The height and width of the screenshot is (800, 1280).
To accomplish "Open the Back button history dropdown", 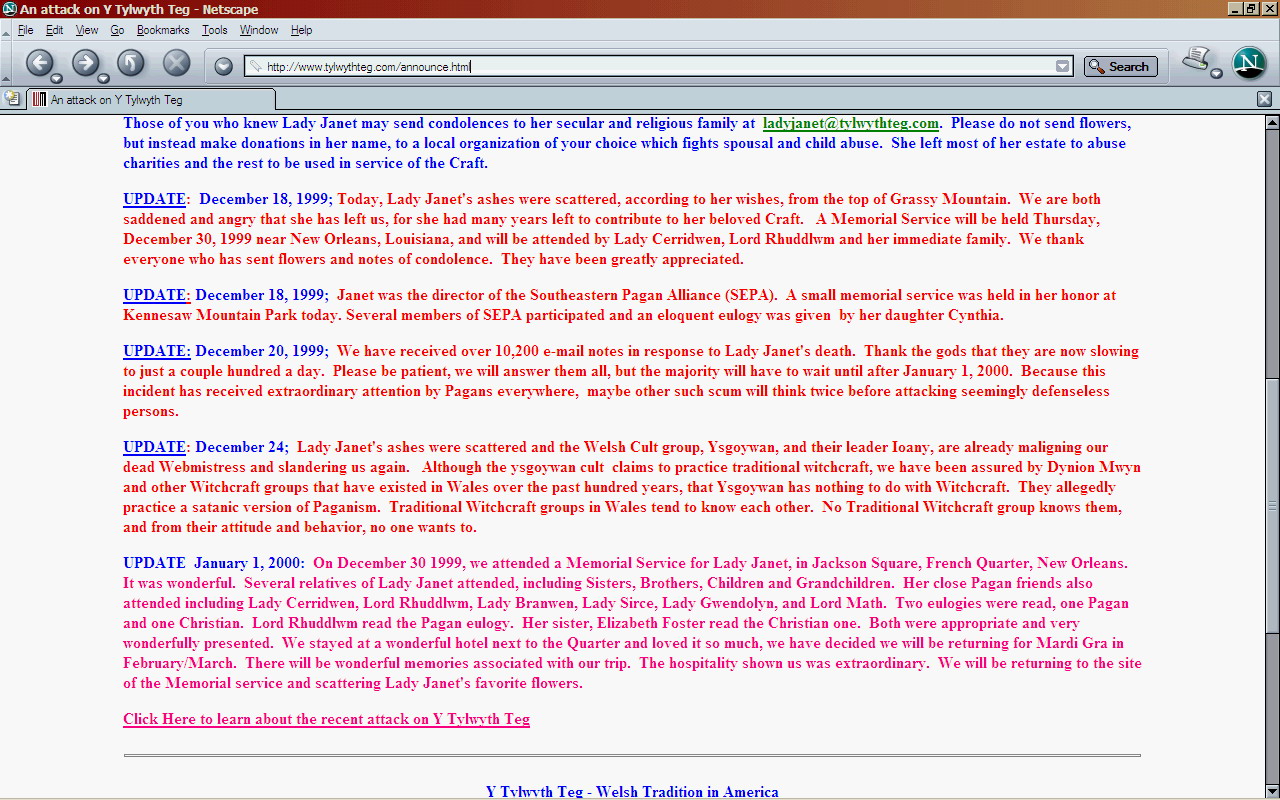I will [x=57, y=78].
